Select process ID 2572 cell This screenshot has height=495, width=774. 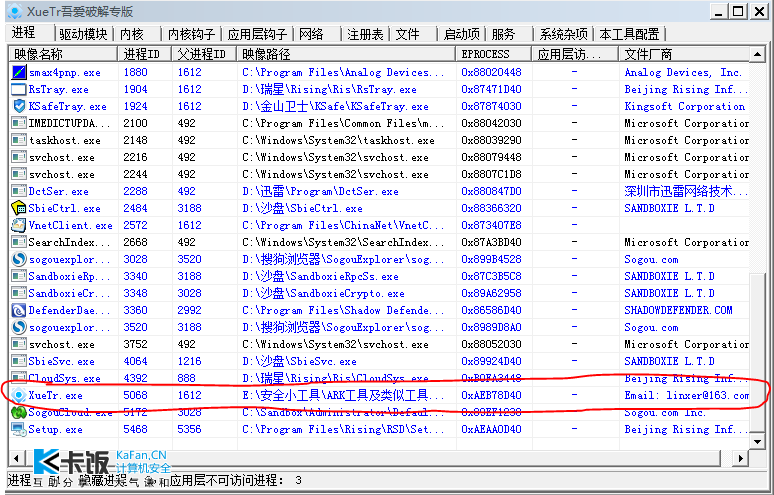point(135,226)
